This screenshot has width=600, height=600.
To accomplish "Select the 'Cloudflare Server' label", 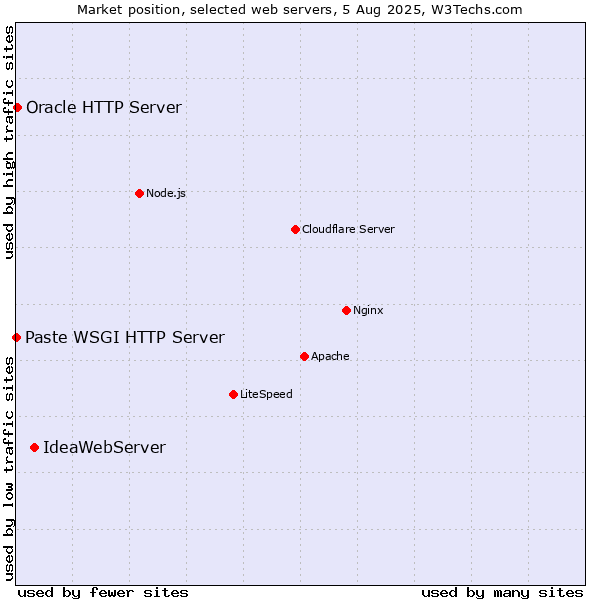I will click(348, 230).
